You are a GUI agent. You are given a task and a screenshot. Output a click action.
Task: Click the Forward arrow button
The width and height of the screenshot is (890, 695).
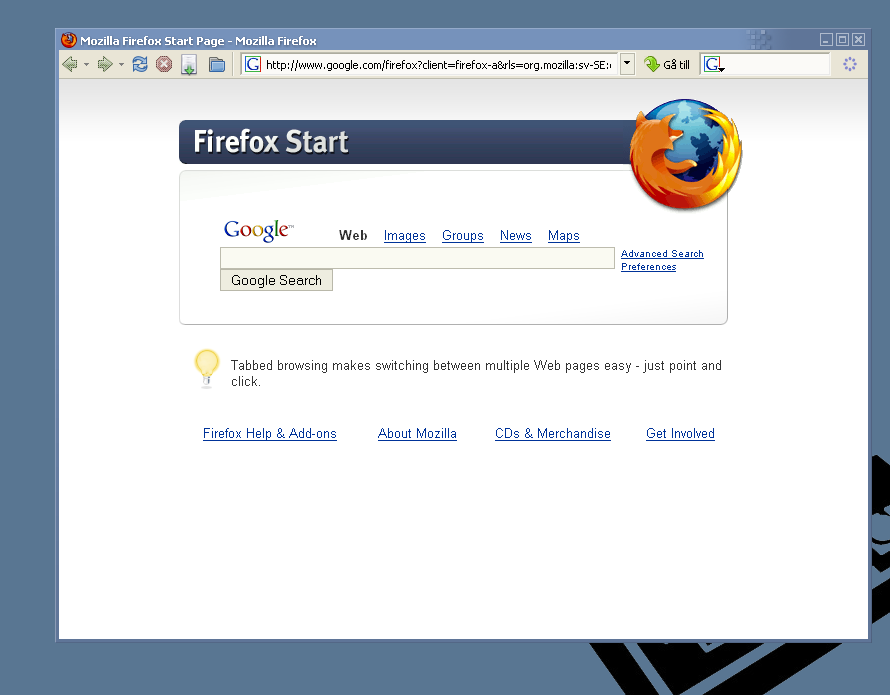[x=105, y=64]
